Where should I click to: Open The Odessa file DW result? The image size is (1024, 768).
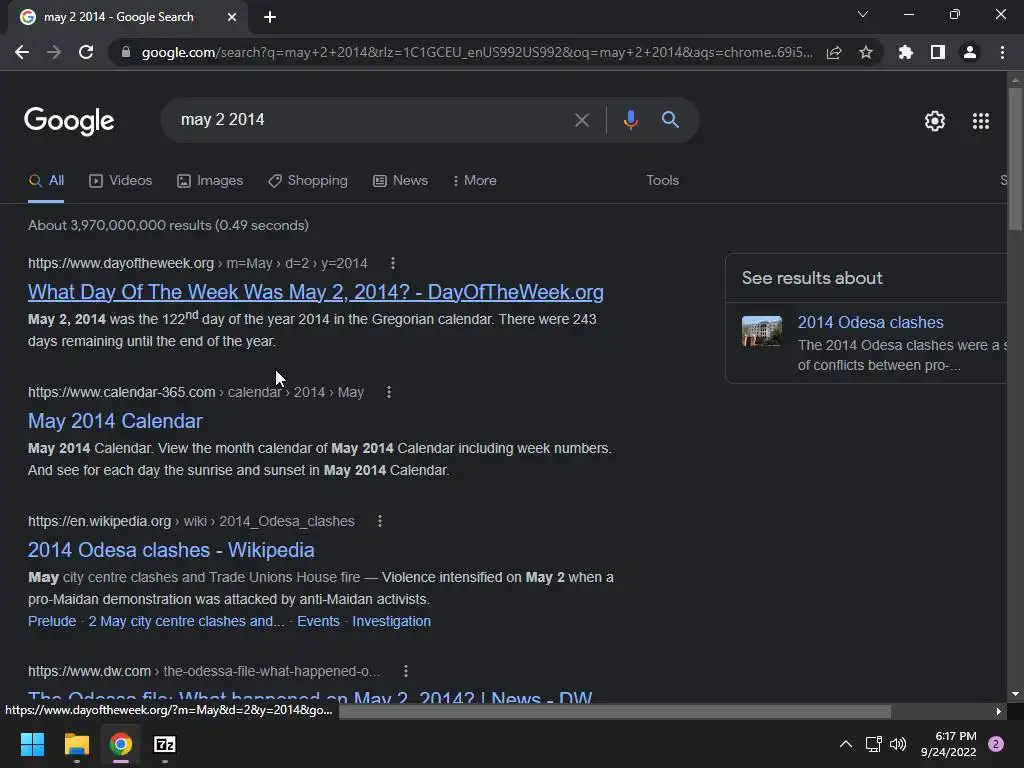310,696
